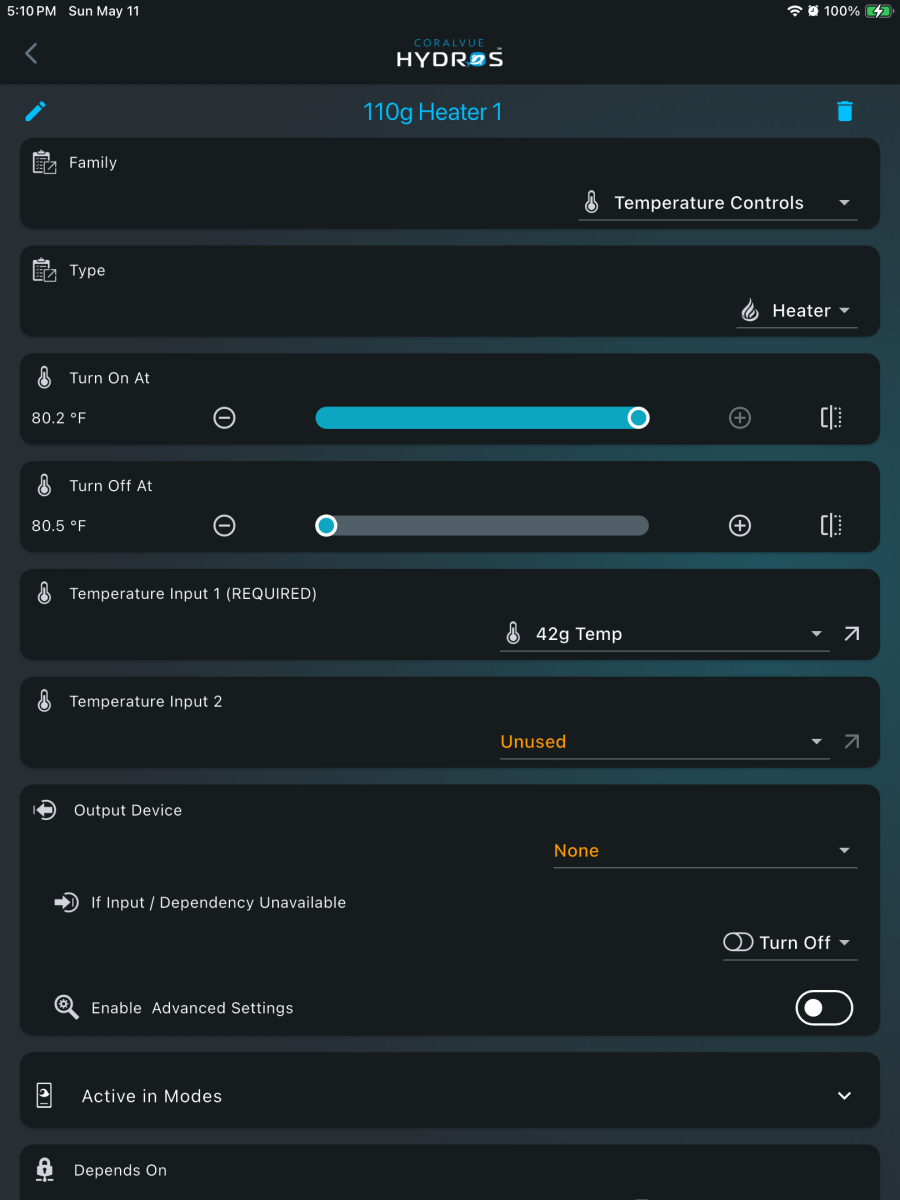Tap the 110g Heater 1 title
The height and width of the screenshot is (1200, 900).
click(433, 112)
